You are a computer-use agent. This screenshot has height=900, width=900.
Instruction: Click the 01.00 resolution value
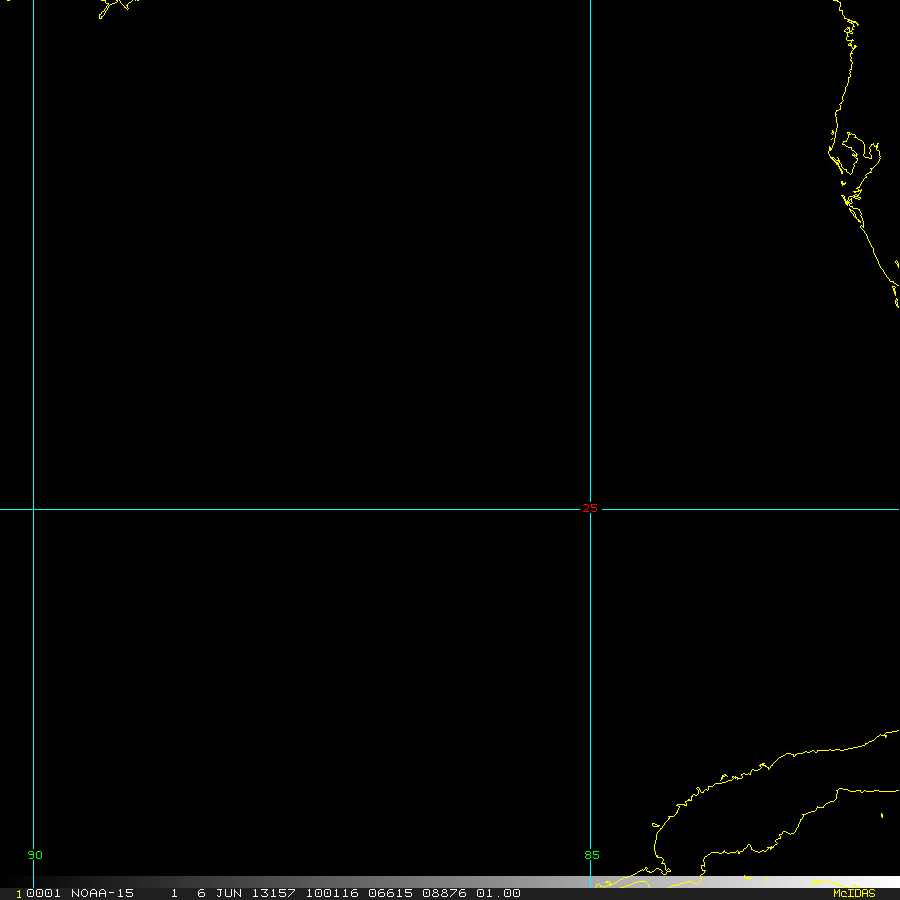(x=498, y=893)
